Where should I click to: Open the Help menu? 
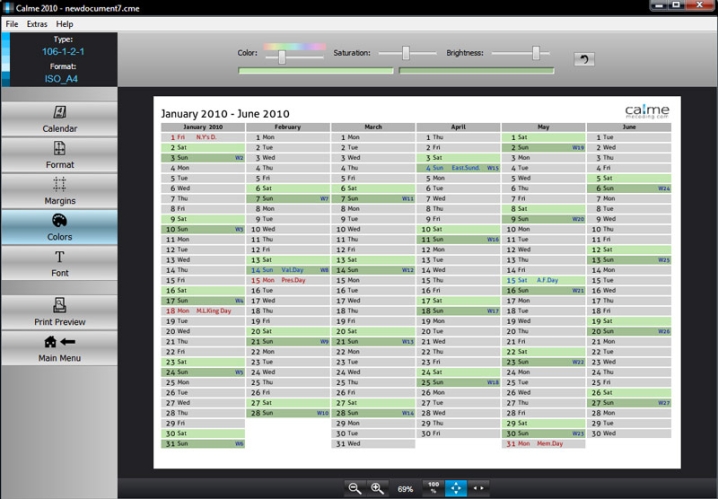coord(65,23)
